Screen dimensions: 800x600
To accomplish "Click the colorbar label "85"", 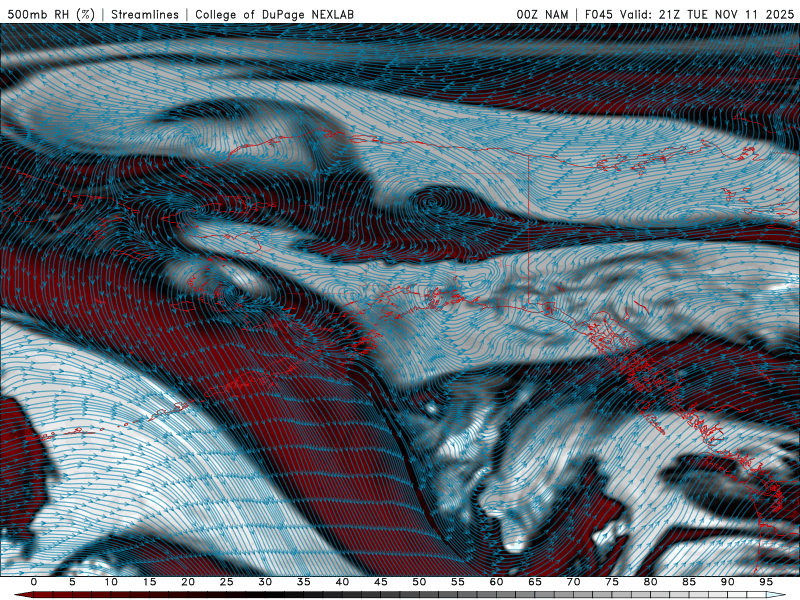I will (689, 582).
